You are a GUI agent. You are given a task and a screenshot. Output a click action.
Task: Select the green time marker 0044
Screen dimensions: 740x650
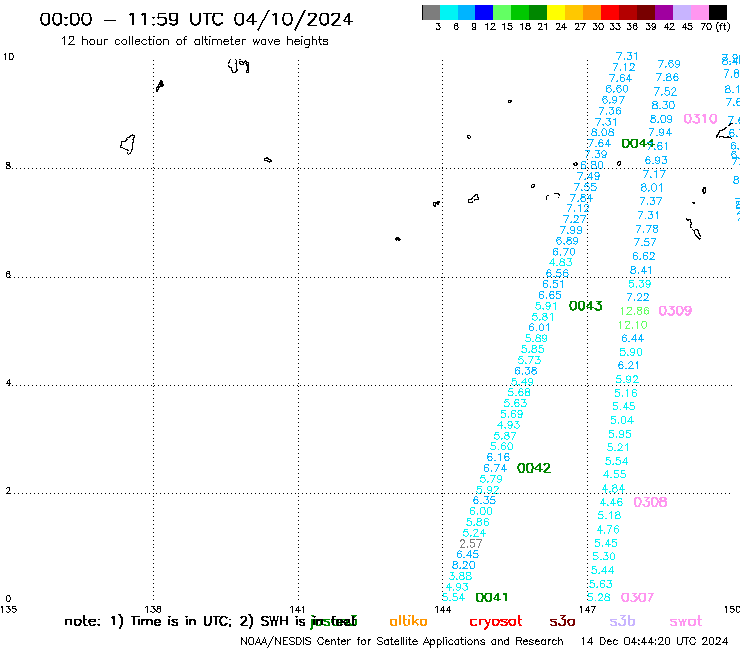[x=638, y=144]
